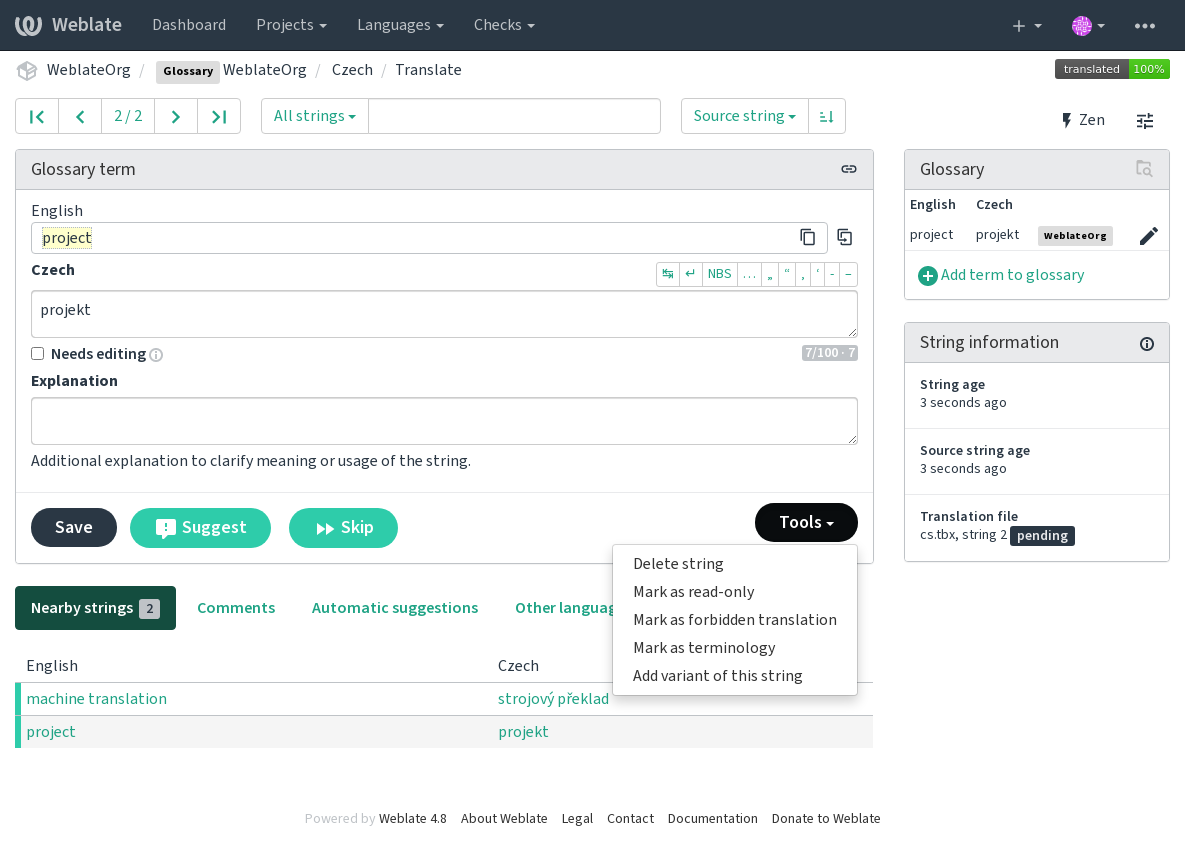1185x856 pixels.
Task: Skip this string
Action: [x=343, y=527]
